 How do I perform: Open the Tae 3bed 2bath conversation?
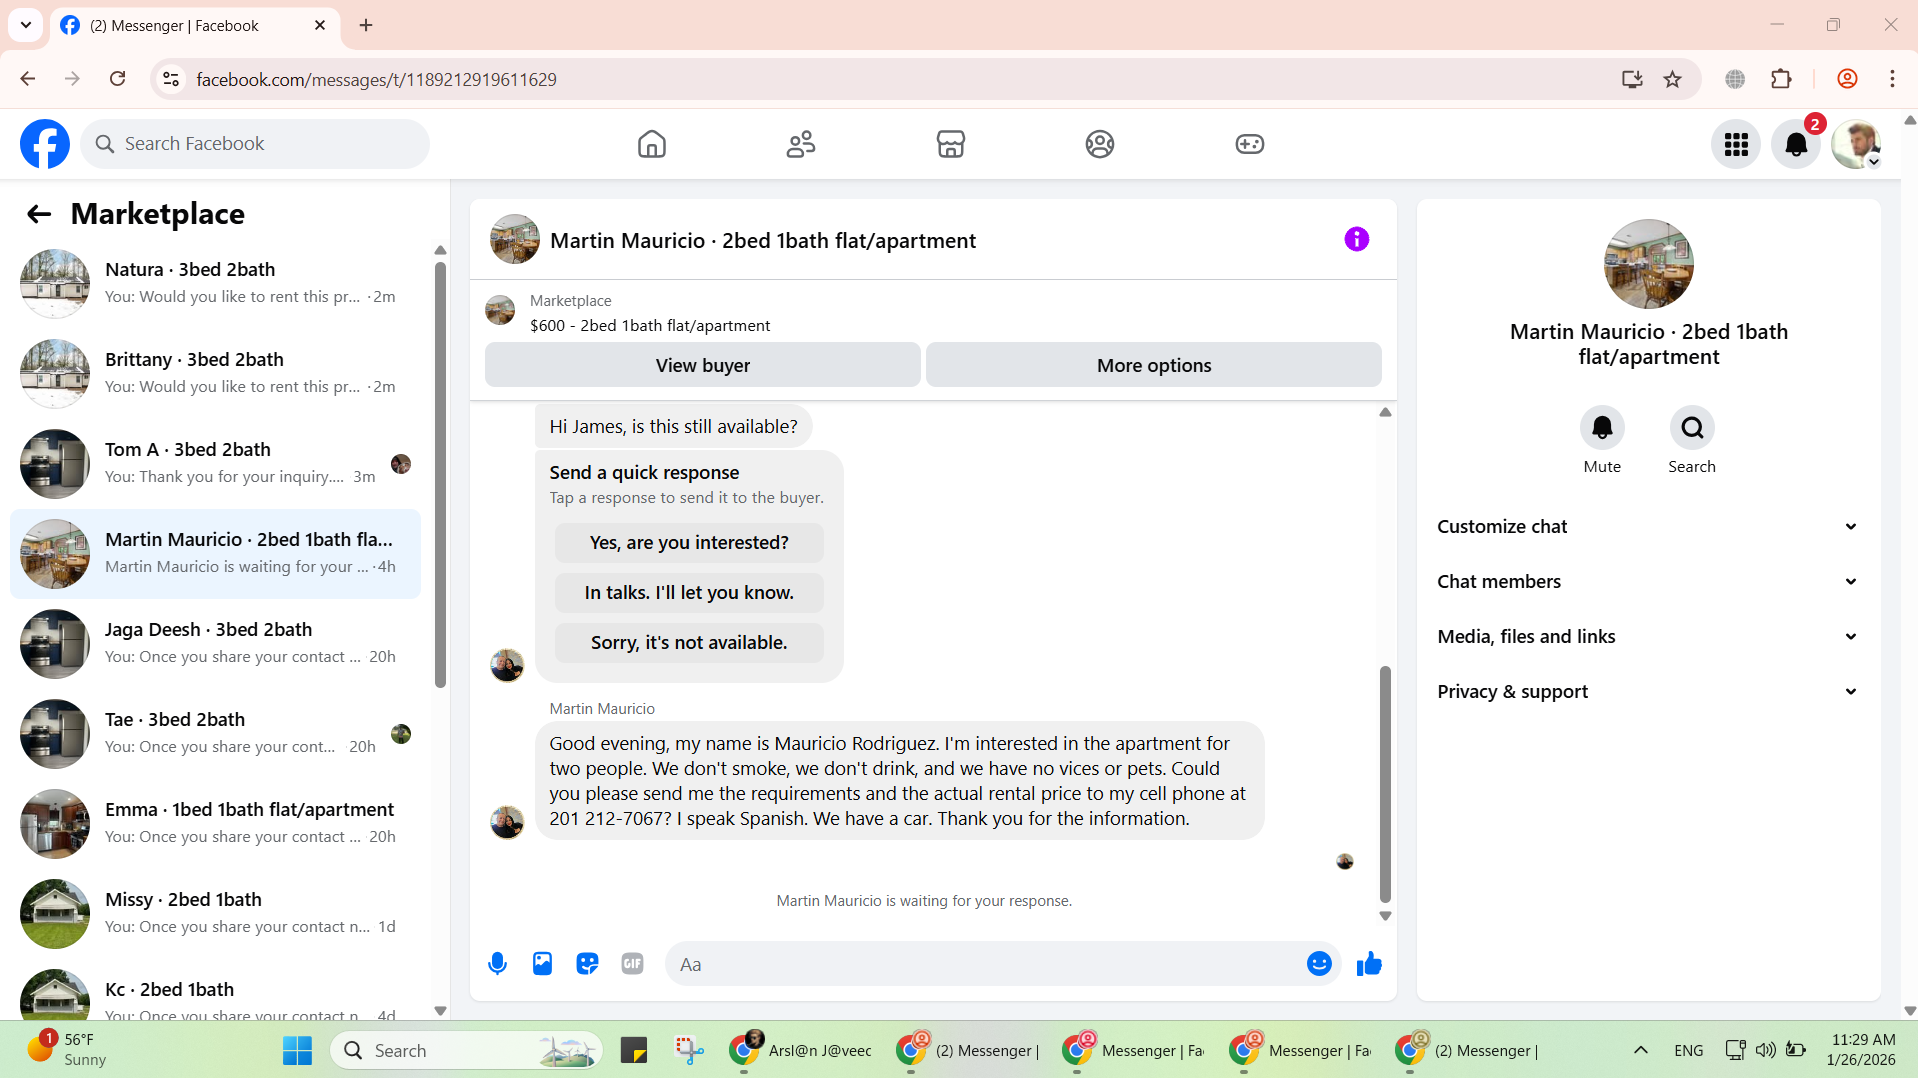click(215, 734)
